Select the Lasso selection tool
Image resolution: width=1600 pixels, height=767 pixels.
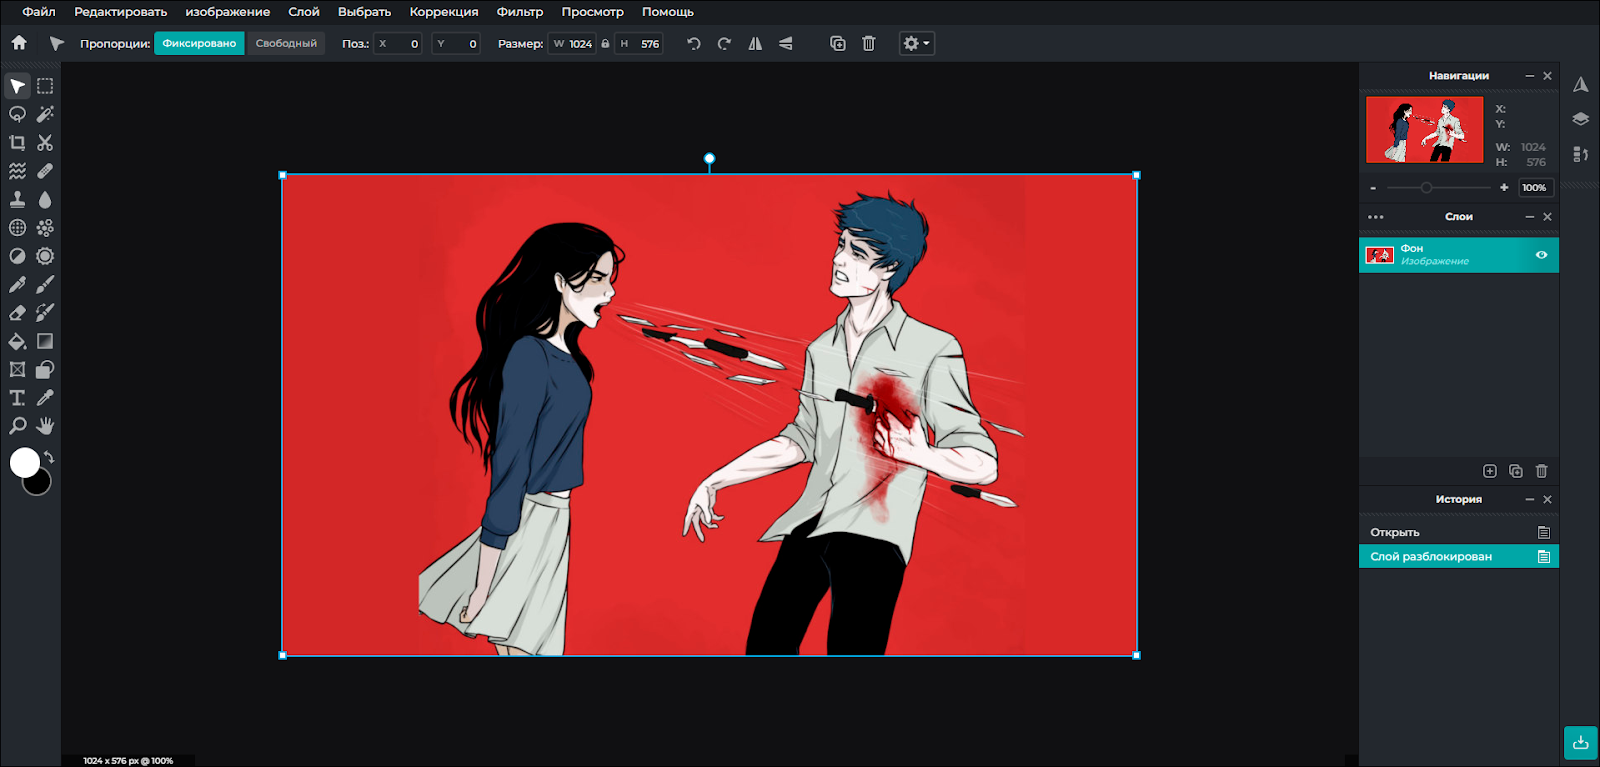coord(17,114)
